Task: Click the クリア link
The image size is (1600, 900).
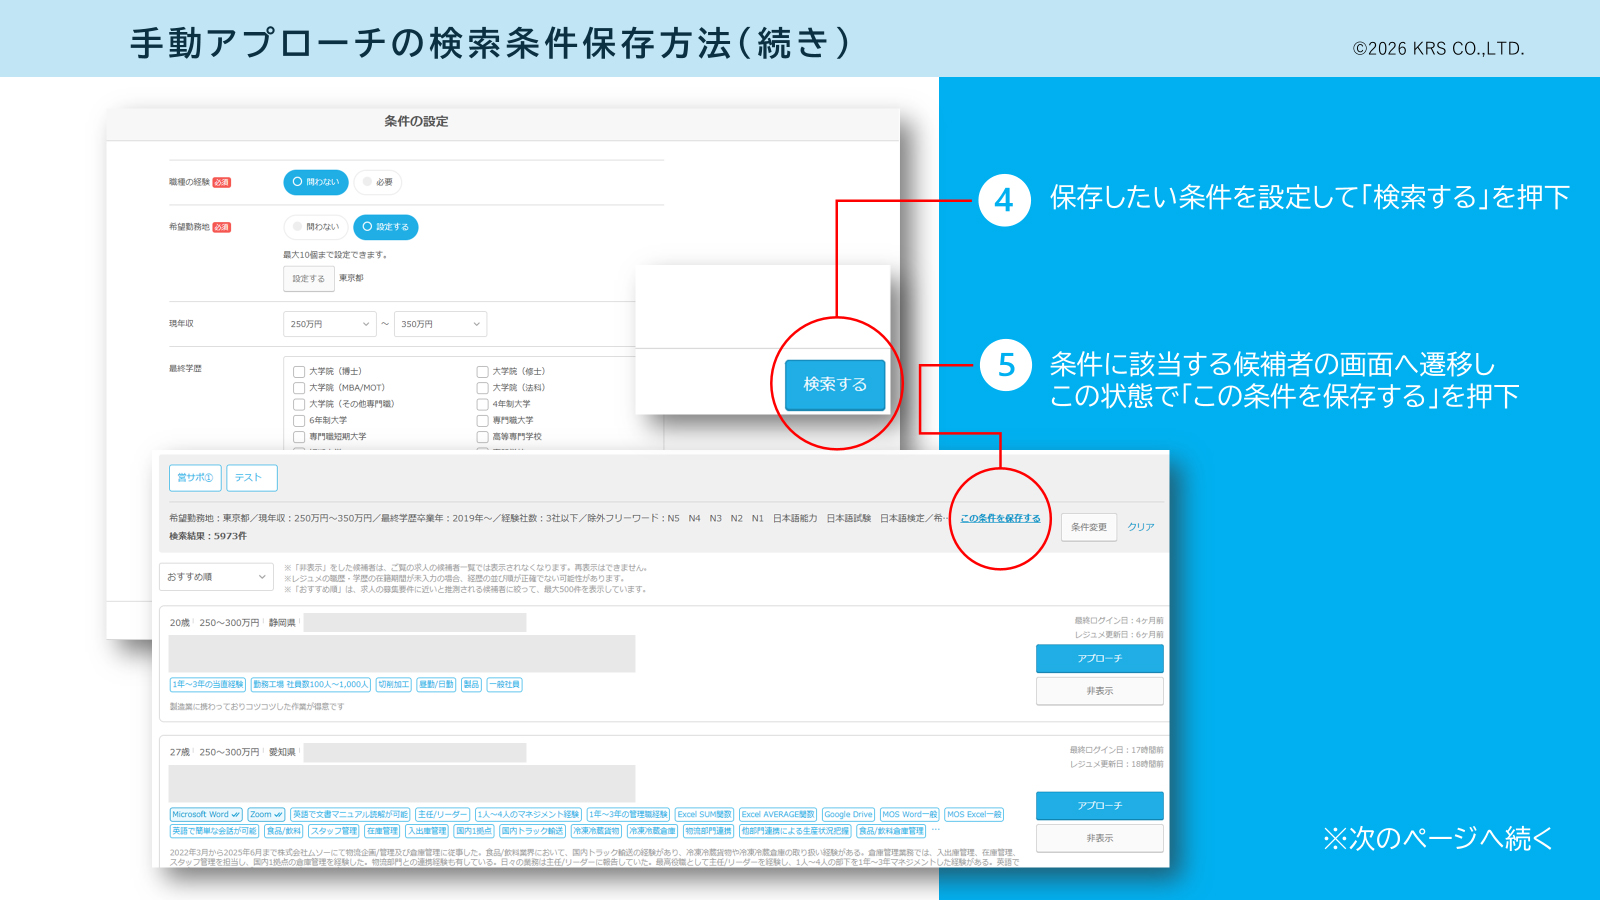Action: 1141,527
